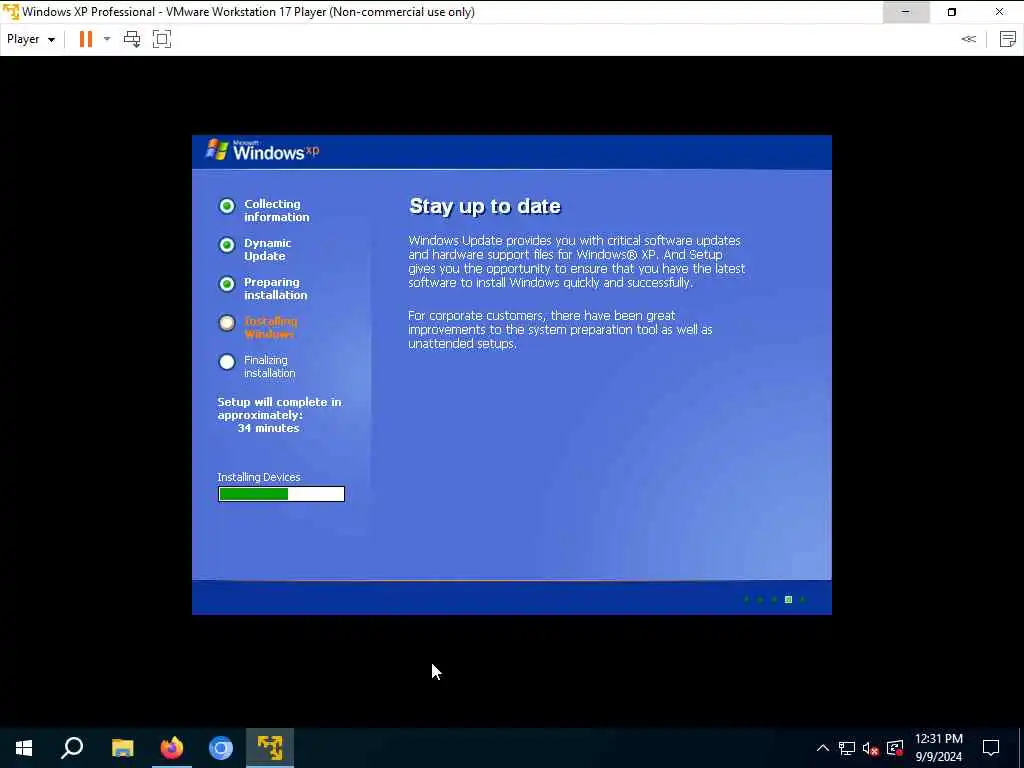Minimize the VMware Player window
This screenshot has height=768, width=1024.
[x=906, y=12]
